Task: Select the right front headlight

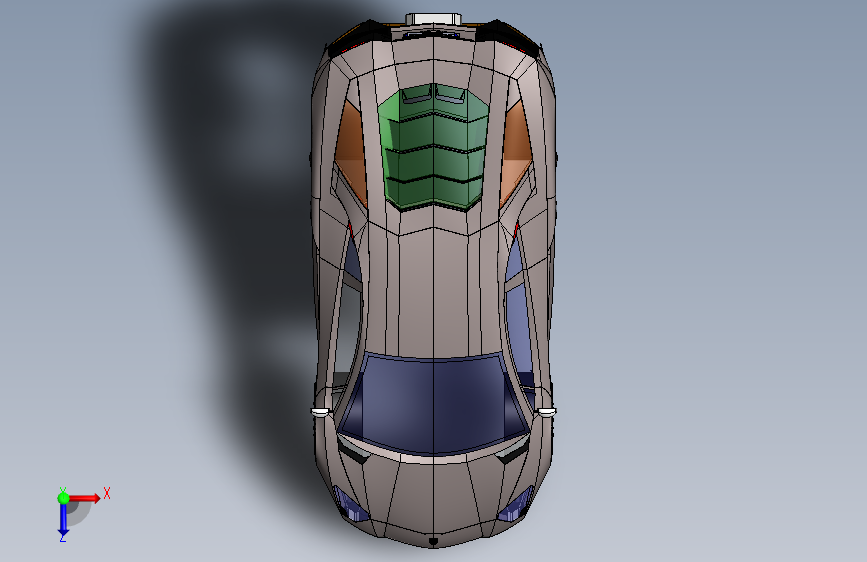Action: tap(517, 504)
